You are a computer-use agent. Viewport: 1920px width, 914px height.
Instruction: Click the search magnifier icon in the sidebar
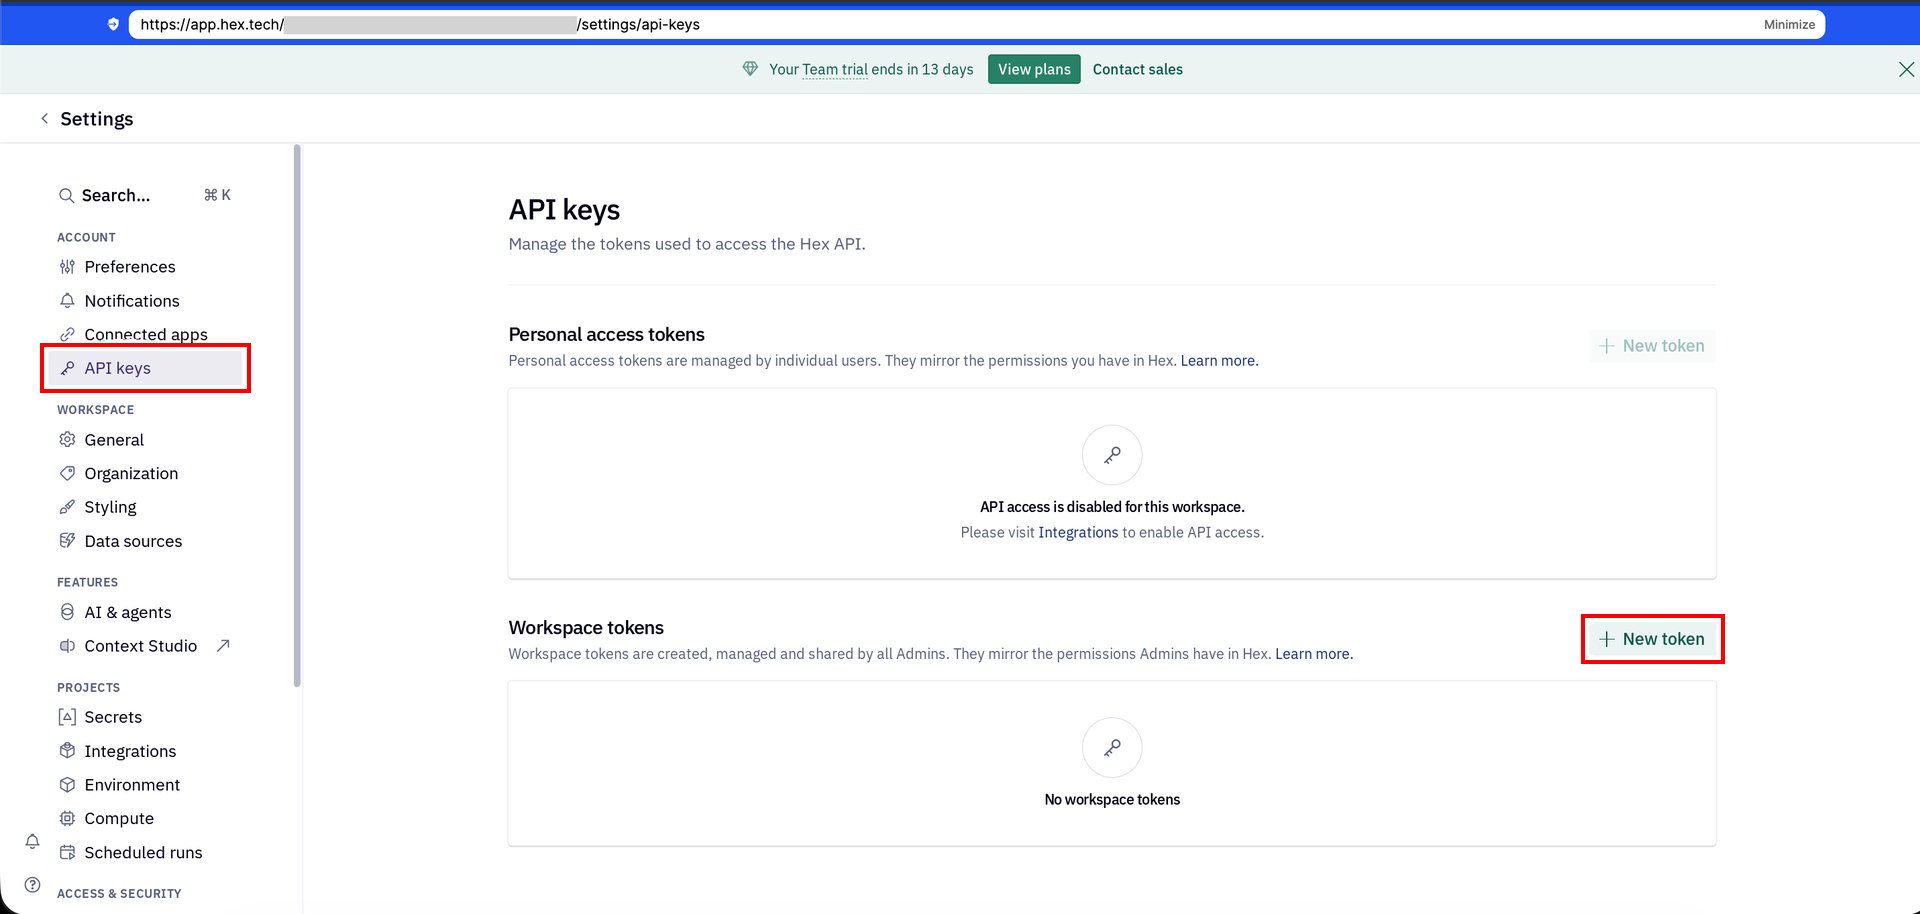66,196
